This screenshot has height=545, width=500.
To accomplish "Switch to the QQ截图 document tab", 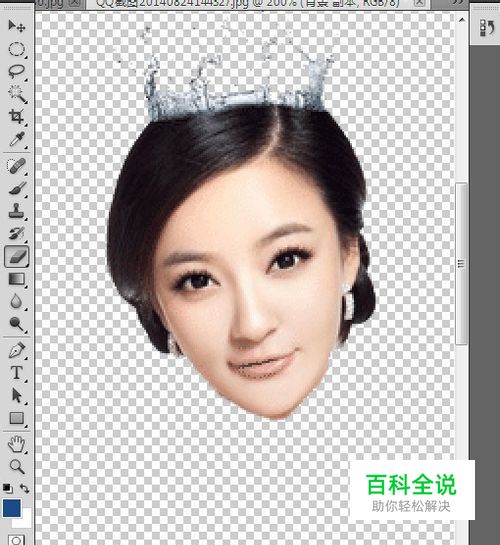I will [x=247, y=4].
